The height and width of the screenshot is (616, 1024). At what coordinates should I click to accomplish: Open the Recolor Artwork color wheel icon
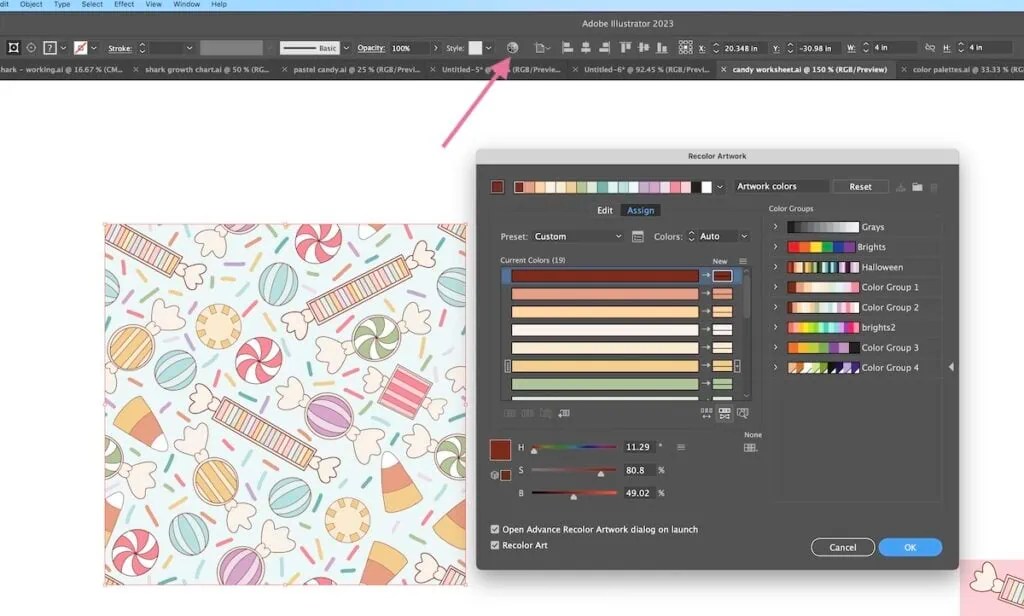(512, 46)
